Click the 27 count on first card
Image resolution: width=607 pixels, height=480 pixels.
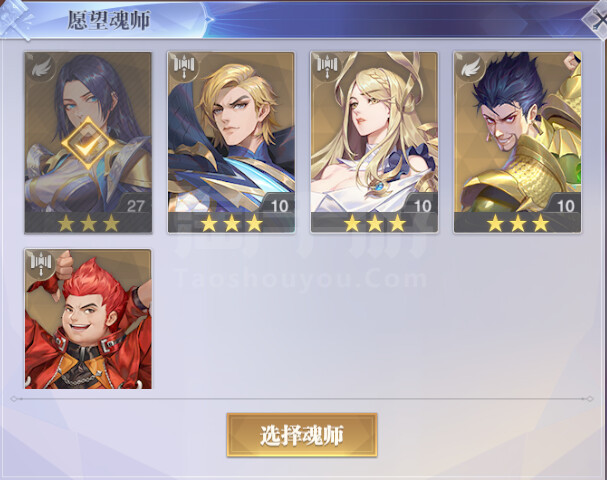[135, 206]
